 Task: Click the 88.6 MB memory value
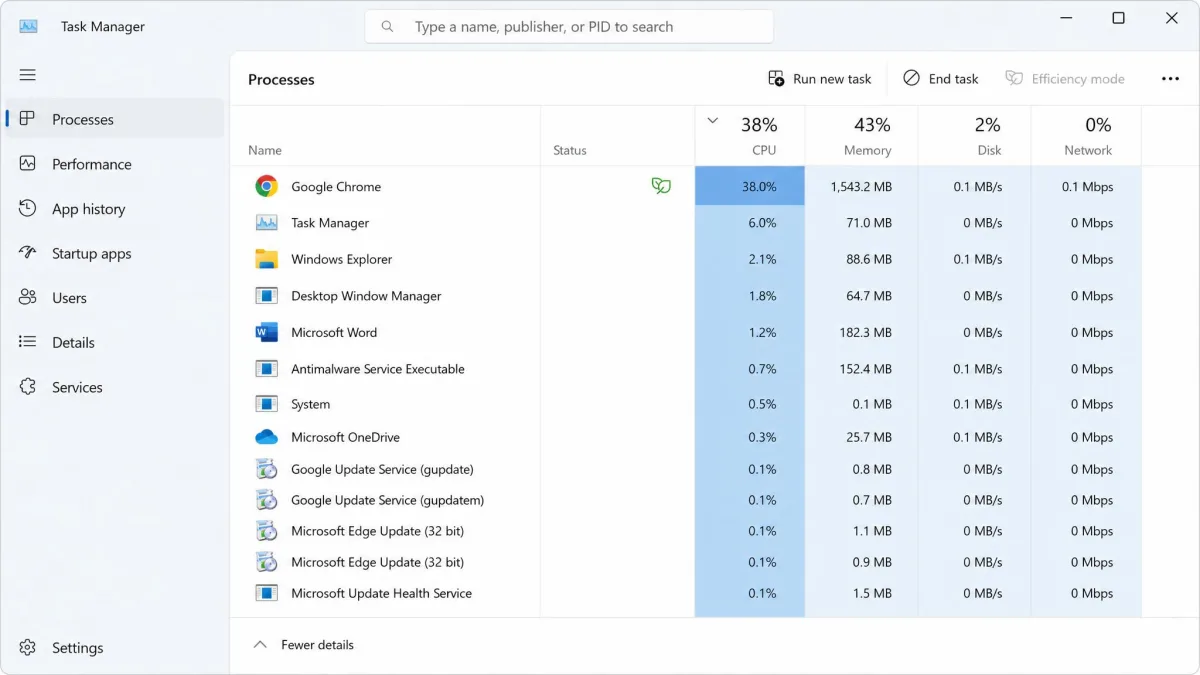pyautogui.click(x=869, y=259)
